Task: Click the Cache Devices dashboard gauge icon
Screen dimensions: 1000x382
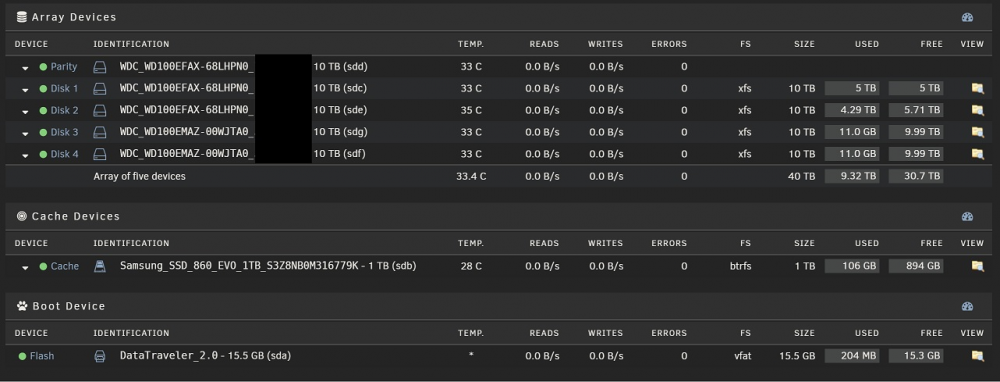Action: click(x=967, y=216)
